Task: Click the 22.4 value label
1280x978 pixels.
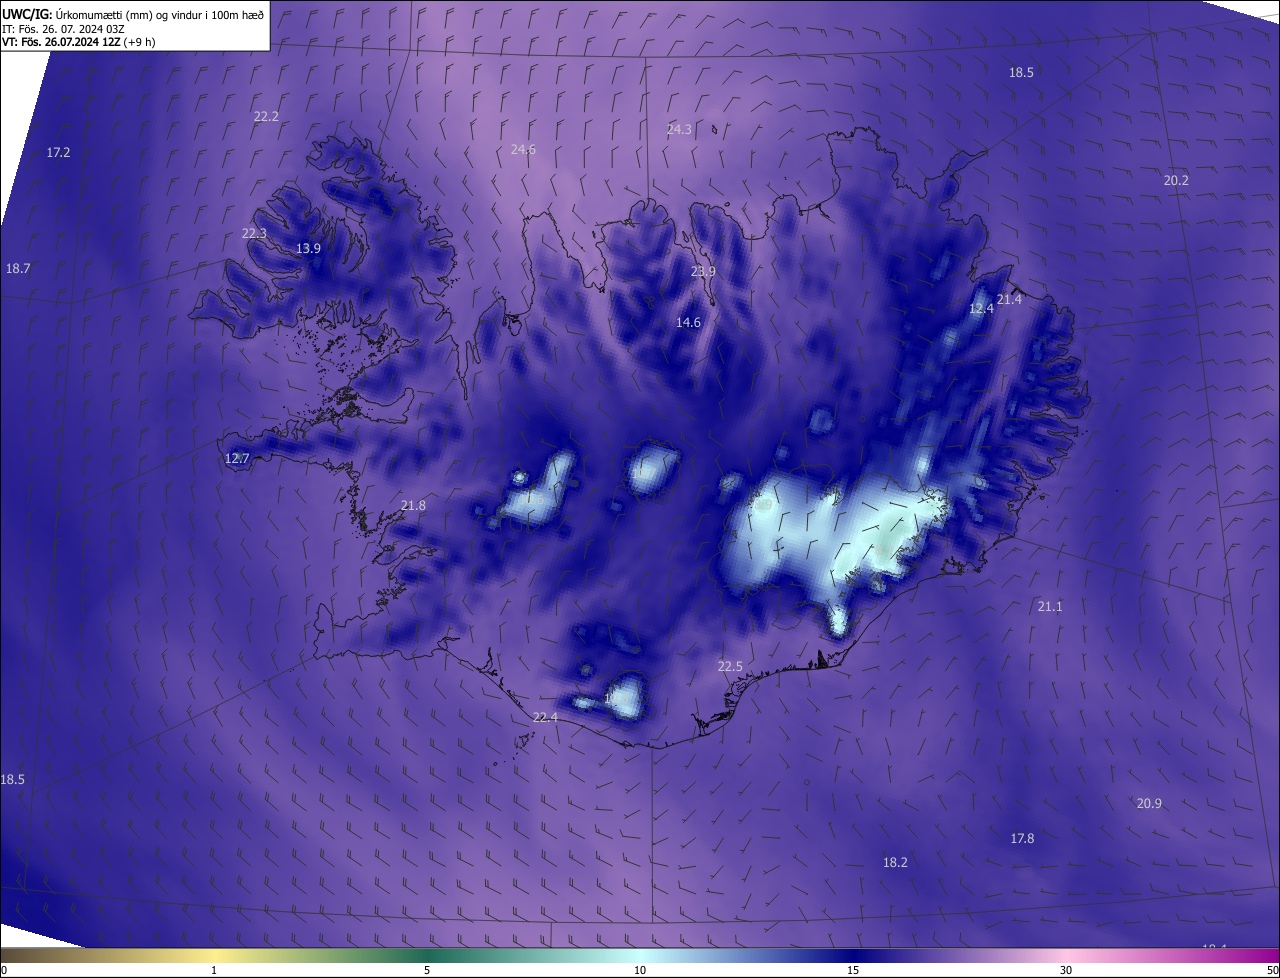Action: (545, 717)
